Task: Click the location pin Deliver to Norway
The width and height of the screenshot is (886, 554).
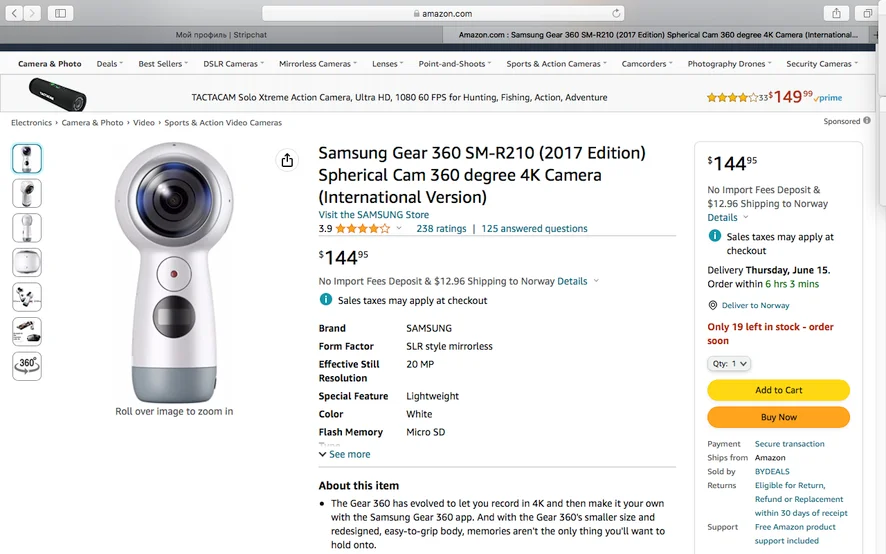Action: [714, 305]
